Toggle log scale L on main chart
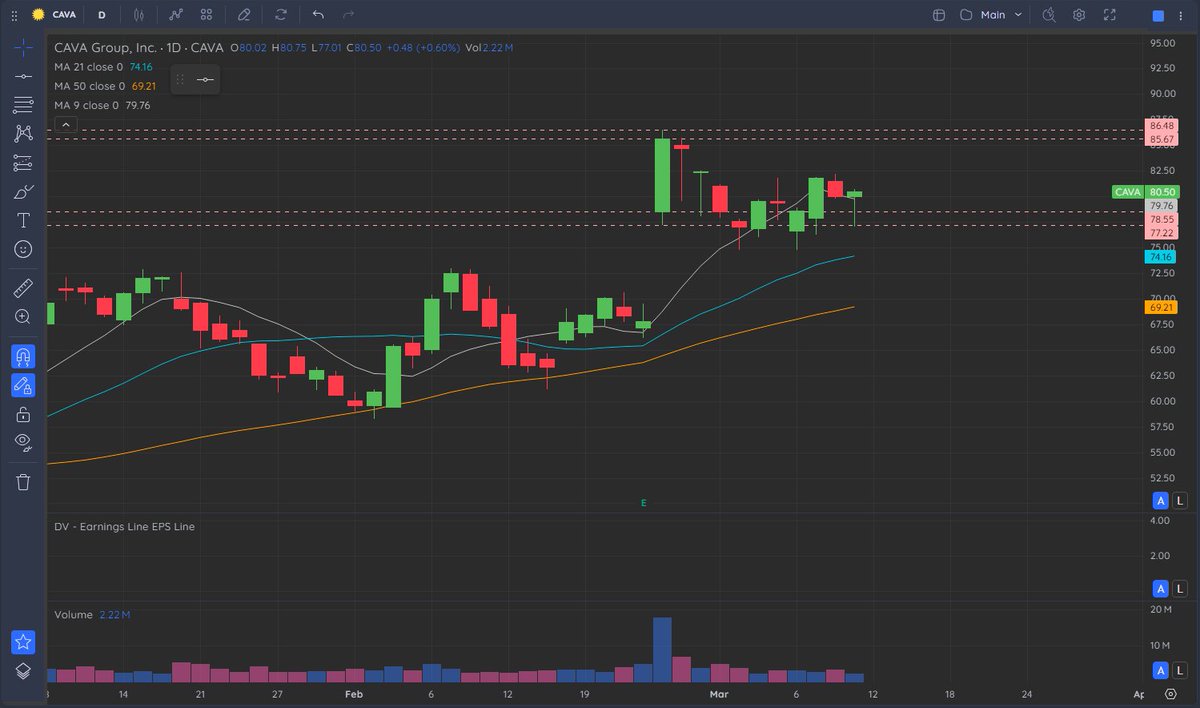Screen dimensions: 1200x708 point(1180,500)
